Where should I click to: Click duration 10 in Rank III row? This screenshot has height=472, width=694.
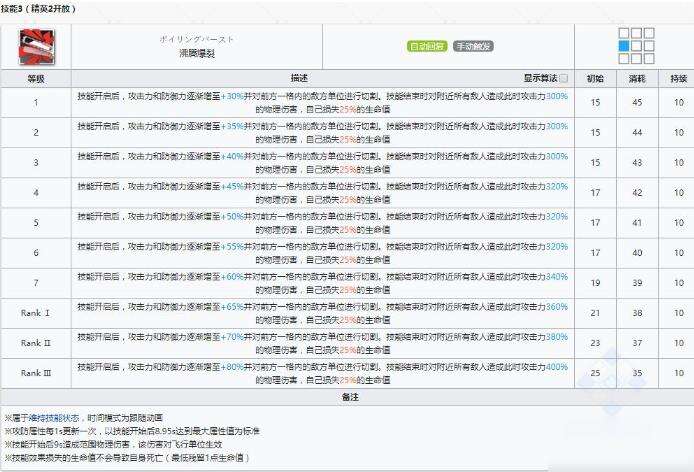pyautogui.click(x=679, y=373)
